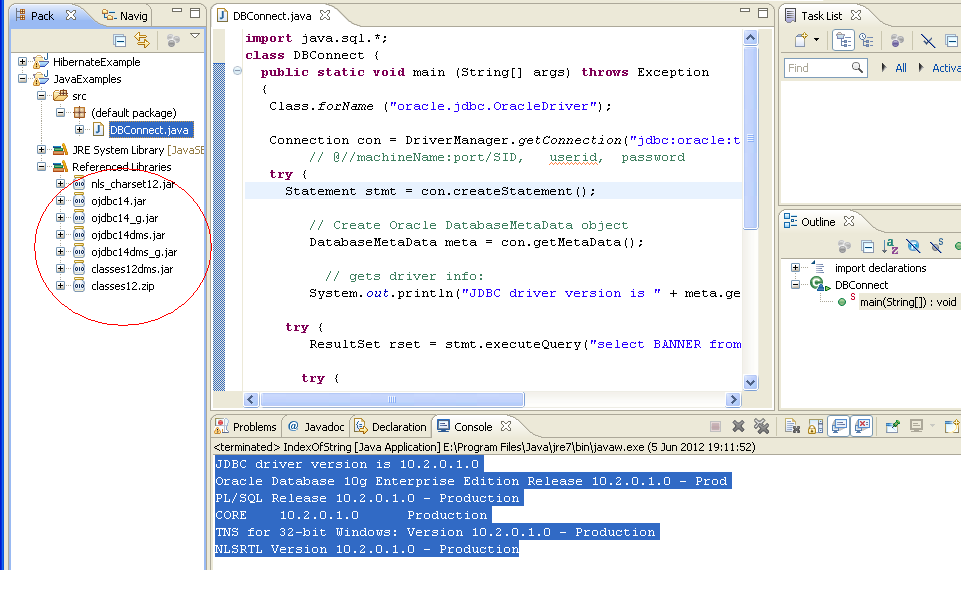Clear the Console output
This screenshot has height=614, width=962.
point(792,426)
